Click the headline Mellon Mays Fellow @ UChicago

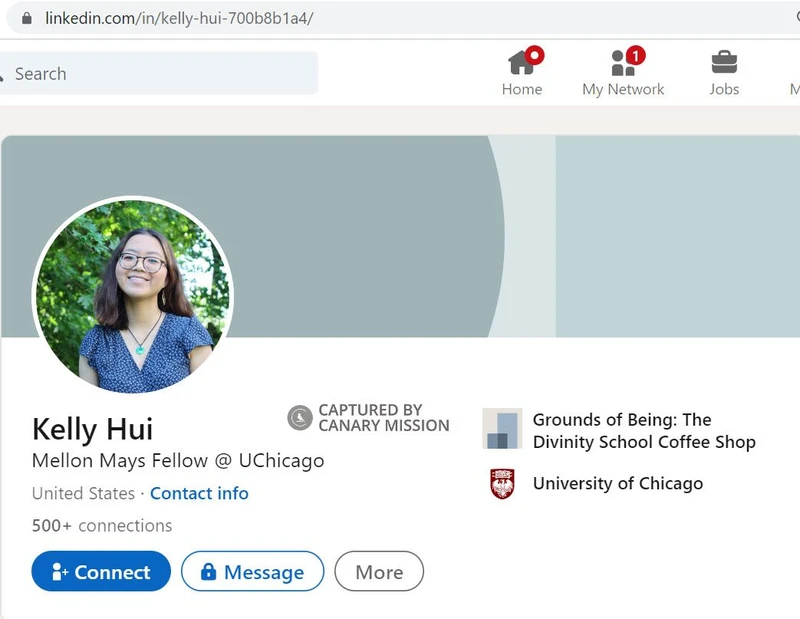tap(178, 461)
